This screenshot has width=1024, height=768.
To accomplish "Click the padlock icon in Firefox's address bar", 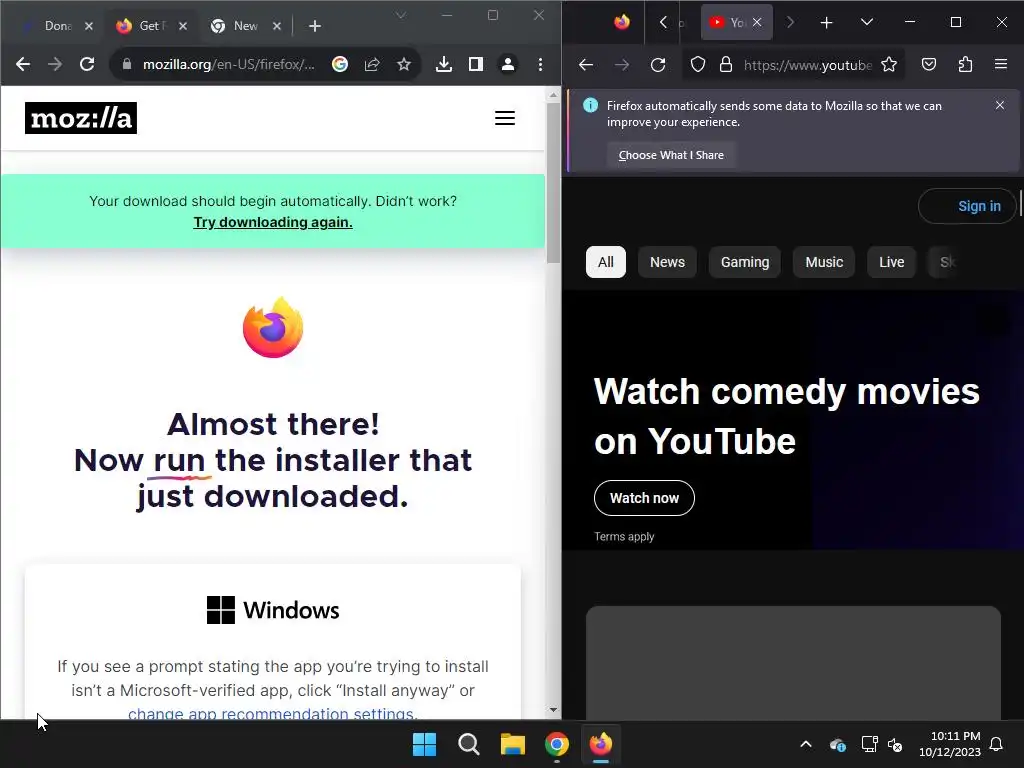I will coord(726,65).
